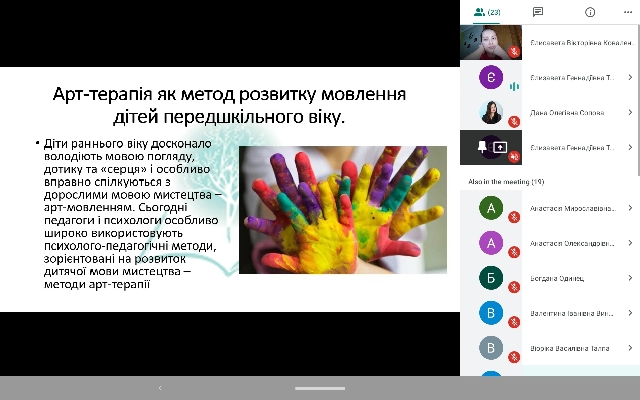Tap muted mic icon for Богдана Одинец

point(514,287)
